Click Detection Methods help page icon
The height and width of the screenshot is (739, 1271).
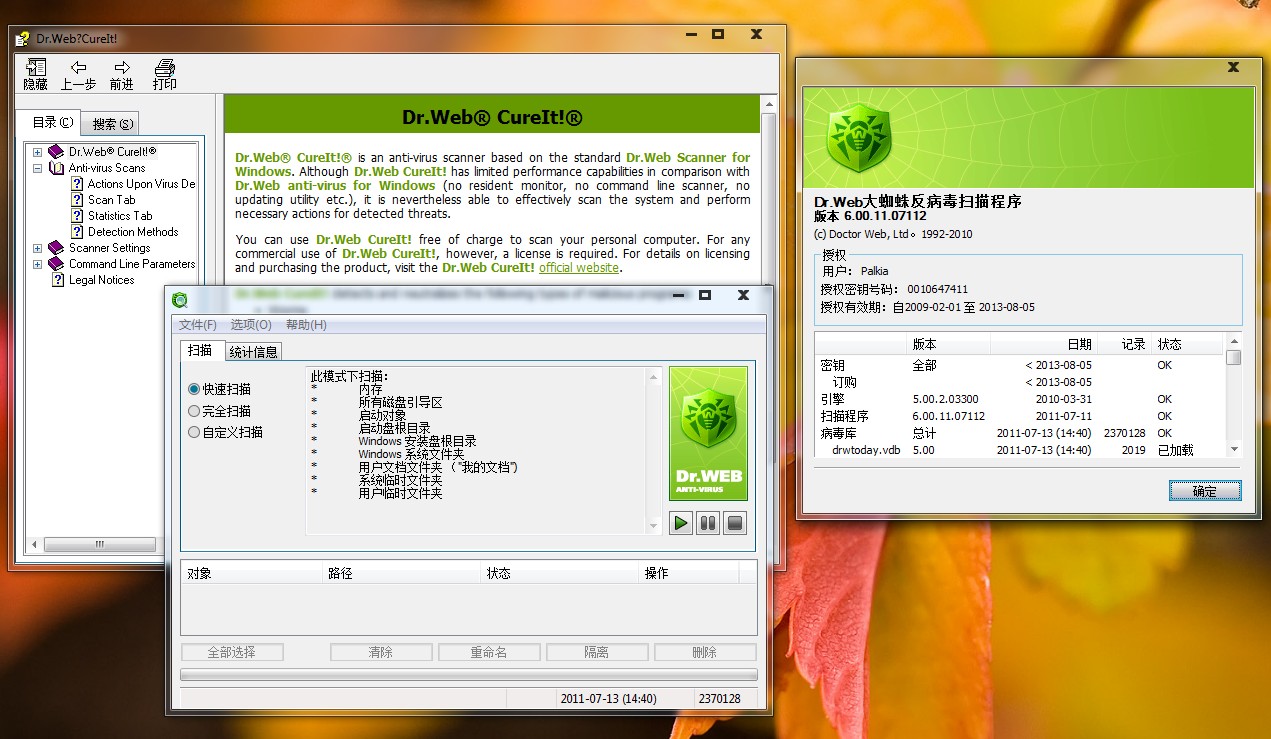pos(77,232)
